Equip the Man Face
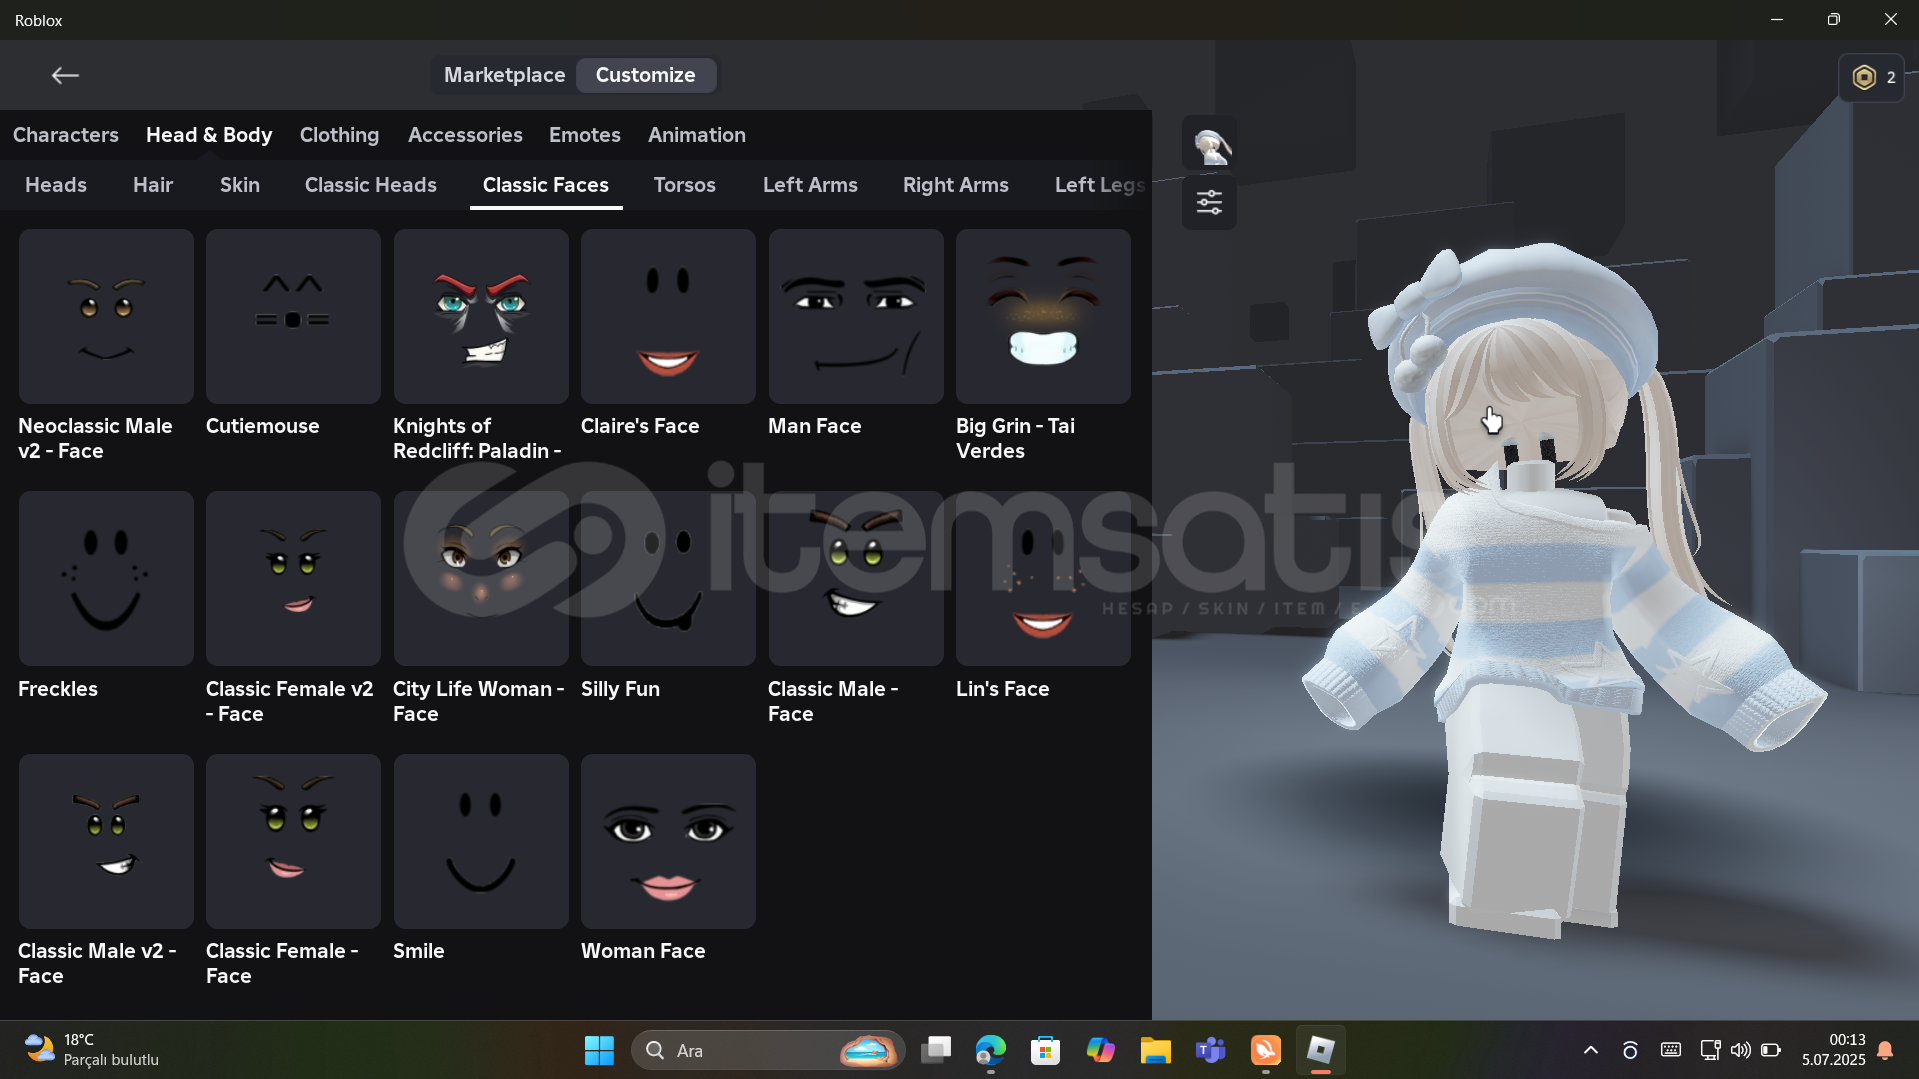This screenshot has width=1919, height=1079. (856, 316)
